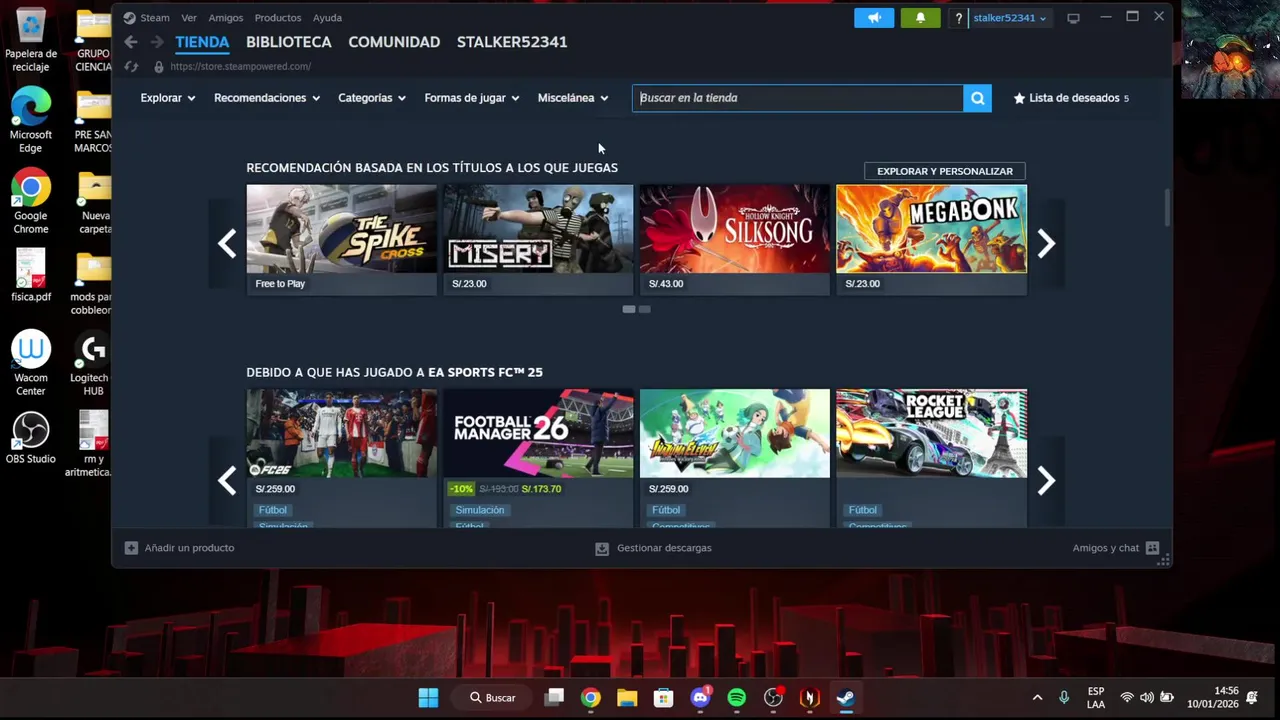
Task: Open the stalker52341 account dropdown
Action: tap(1010, 18)
